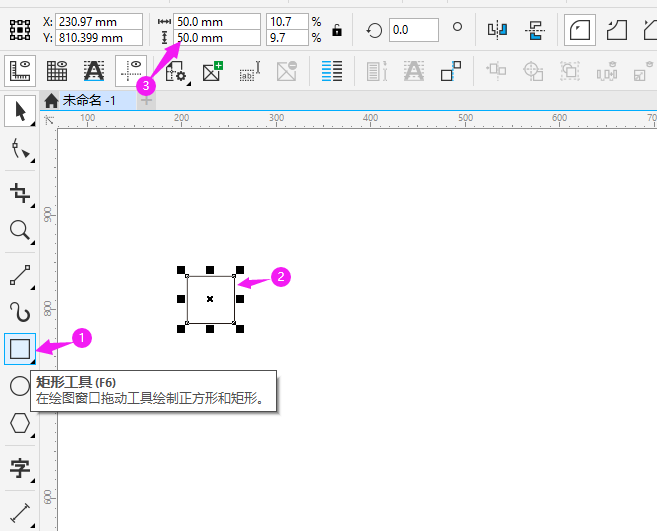Expand the Polygon tool flyout arrow
657x531 pixels.
33,435
